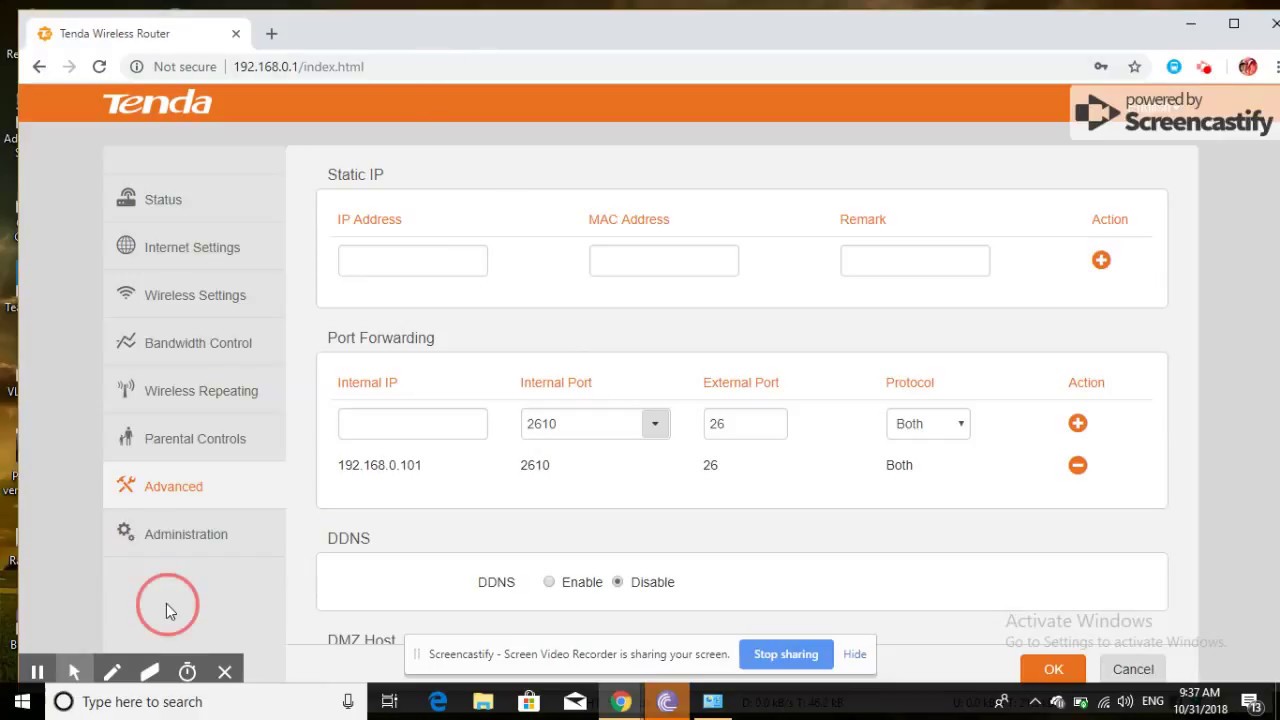This screenshot has width=1280, height=720.
Task: Open Microsoft Store from taskbar
Action: (528, 701)
